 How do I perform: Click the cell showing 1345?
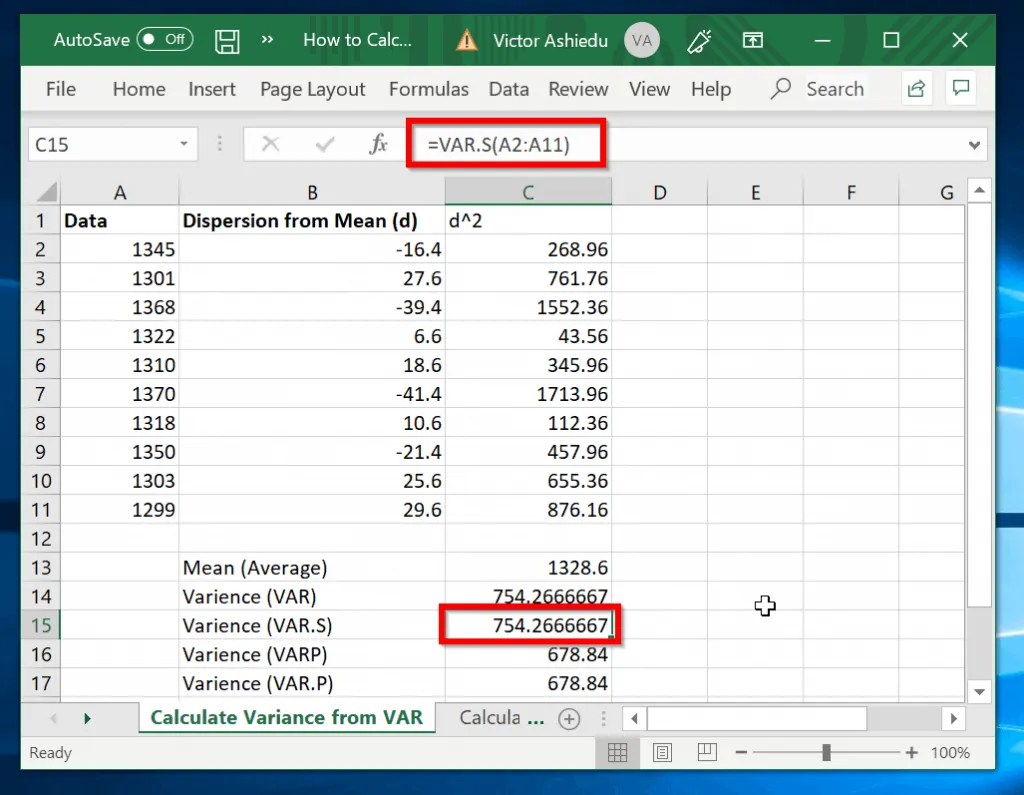coord(120,250)
